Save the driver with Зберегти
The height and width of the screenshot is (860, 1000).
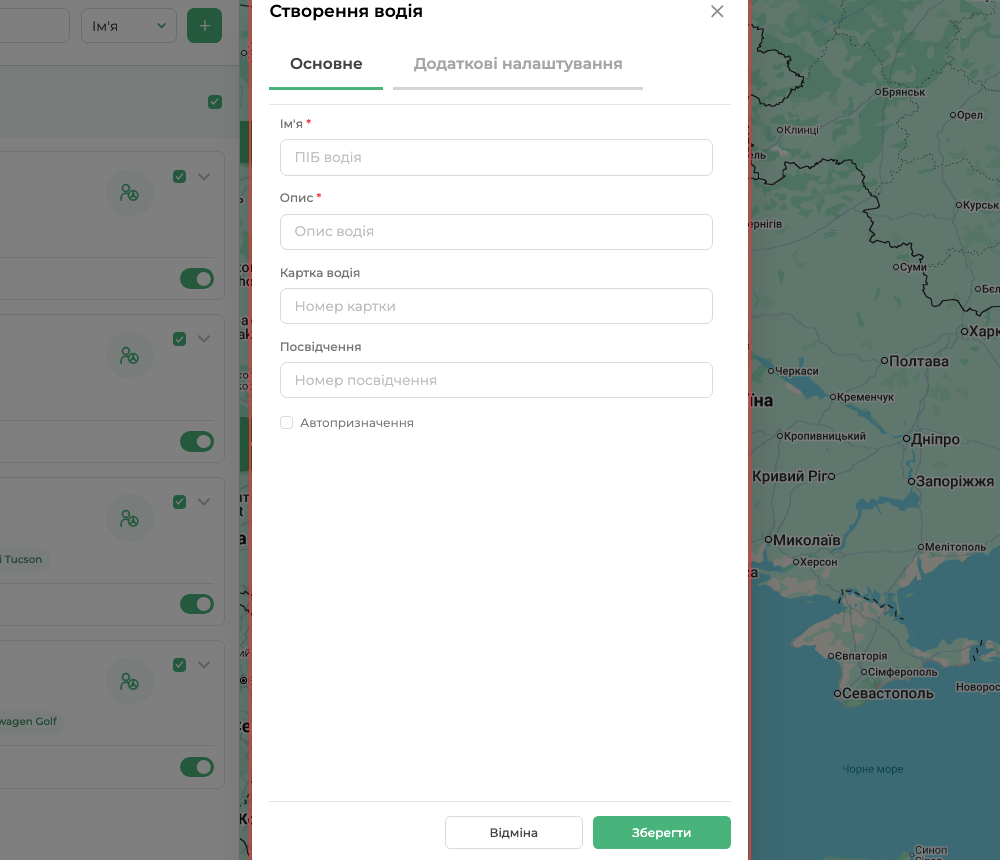[662, 833]
